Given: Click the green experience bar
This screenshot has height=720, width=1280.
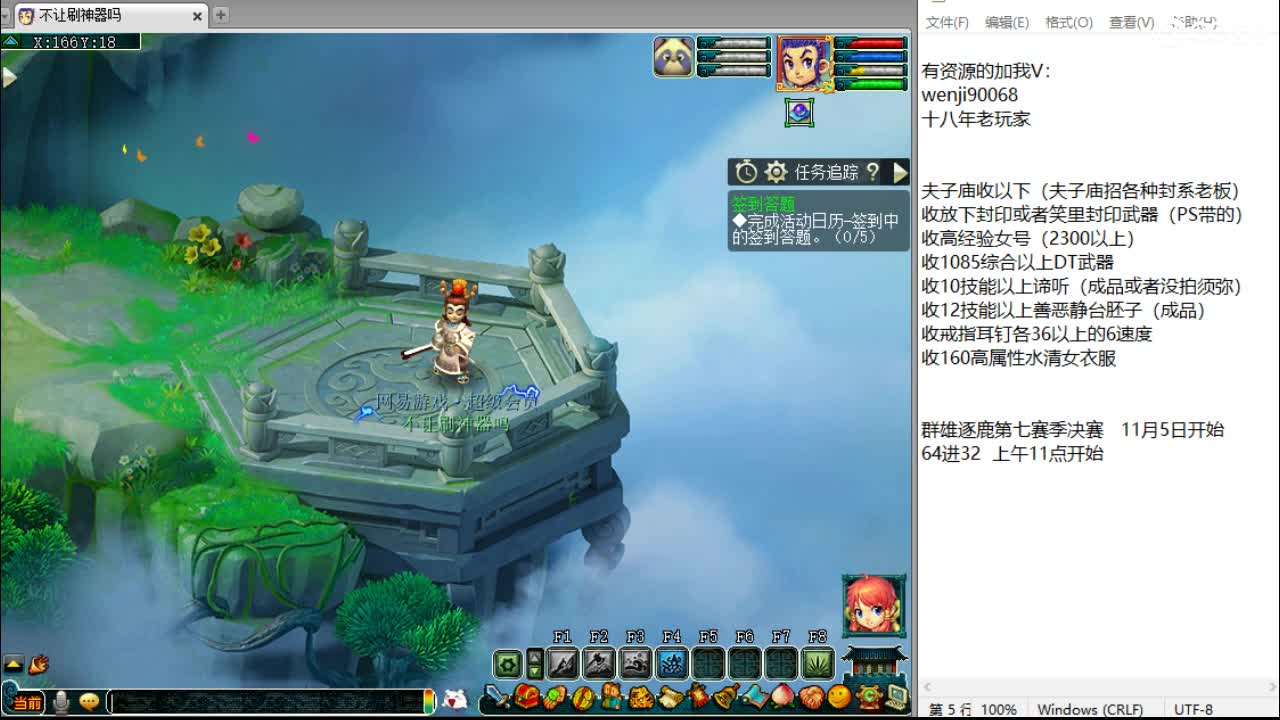Looking at the screenshot, I should (871, 84).
